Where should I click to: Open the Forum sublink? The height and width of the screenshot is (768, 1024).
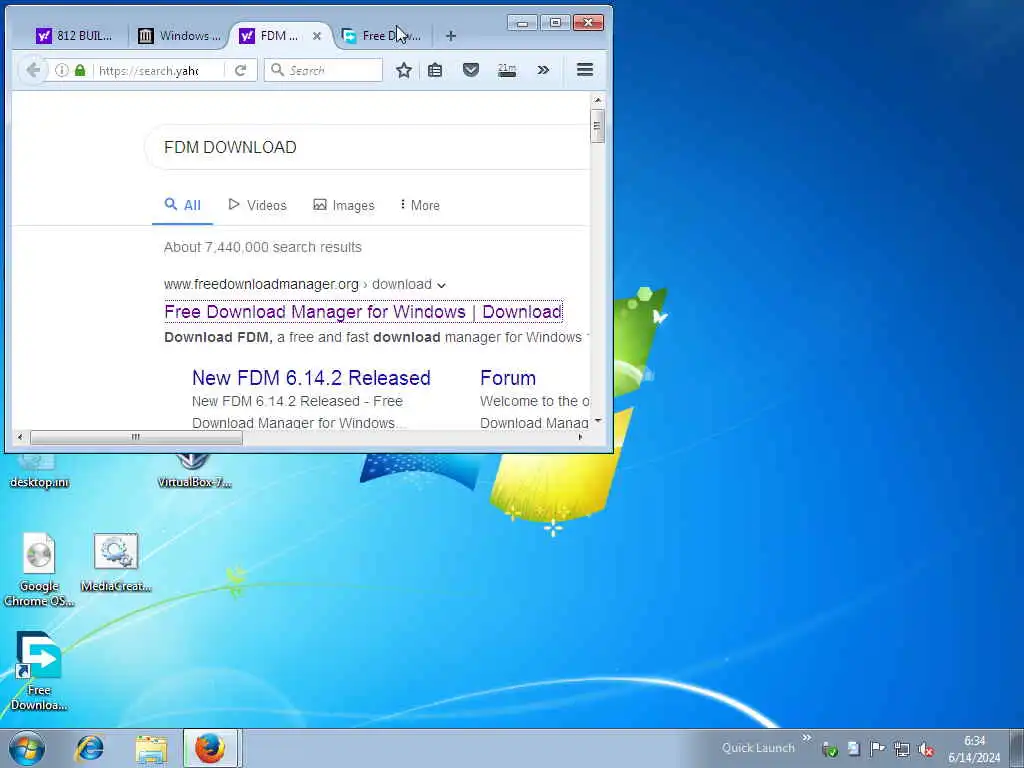(508, 377)
